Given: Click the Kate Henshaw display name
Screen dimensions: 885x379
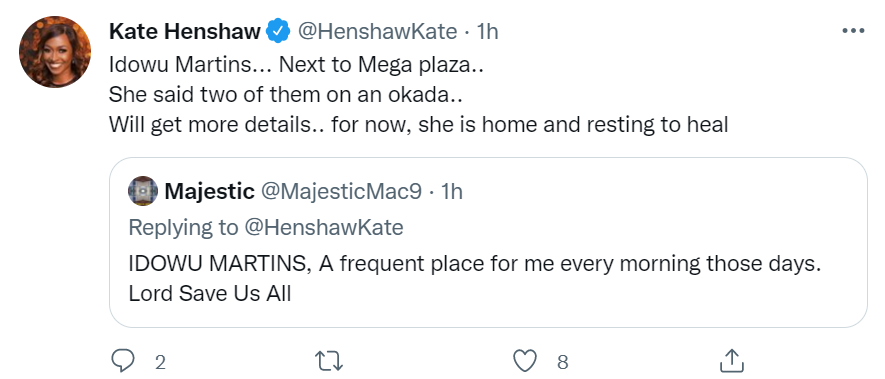Looking at the screenshot, I should click(x=185, y=32).
